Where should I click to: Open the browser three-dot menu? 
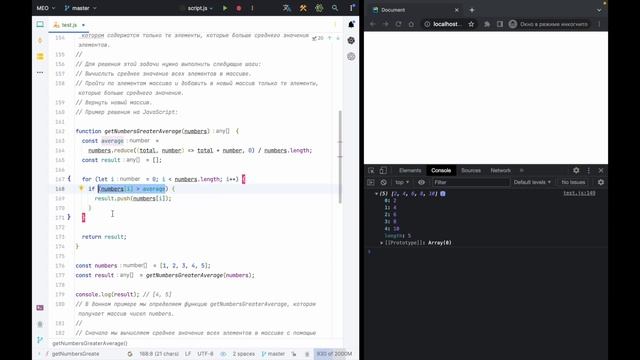point(599,24)
